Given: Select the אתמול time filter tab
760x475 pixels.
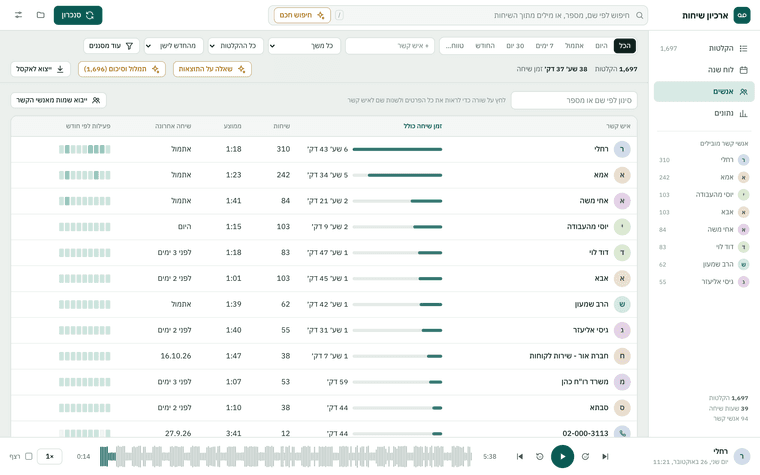Looking at the screenshot, I should [574, 46].
